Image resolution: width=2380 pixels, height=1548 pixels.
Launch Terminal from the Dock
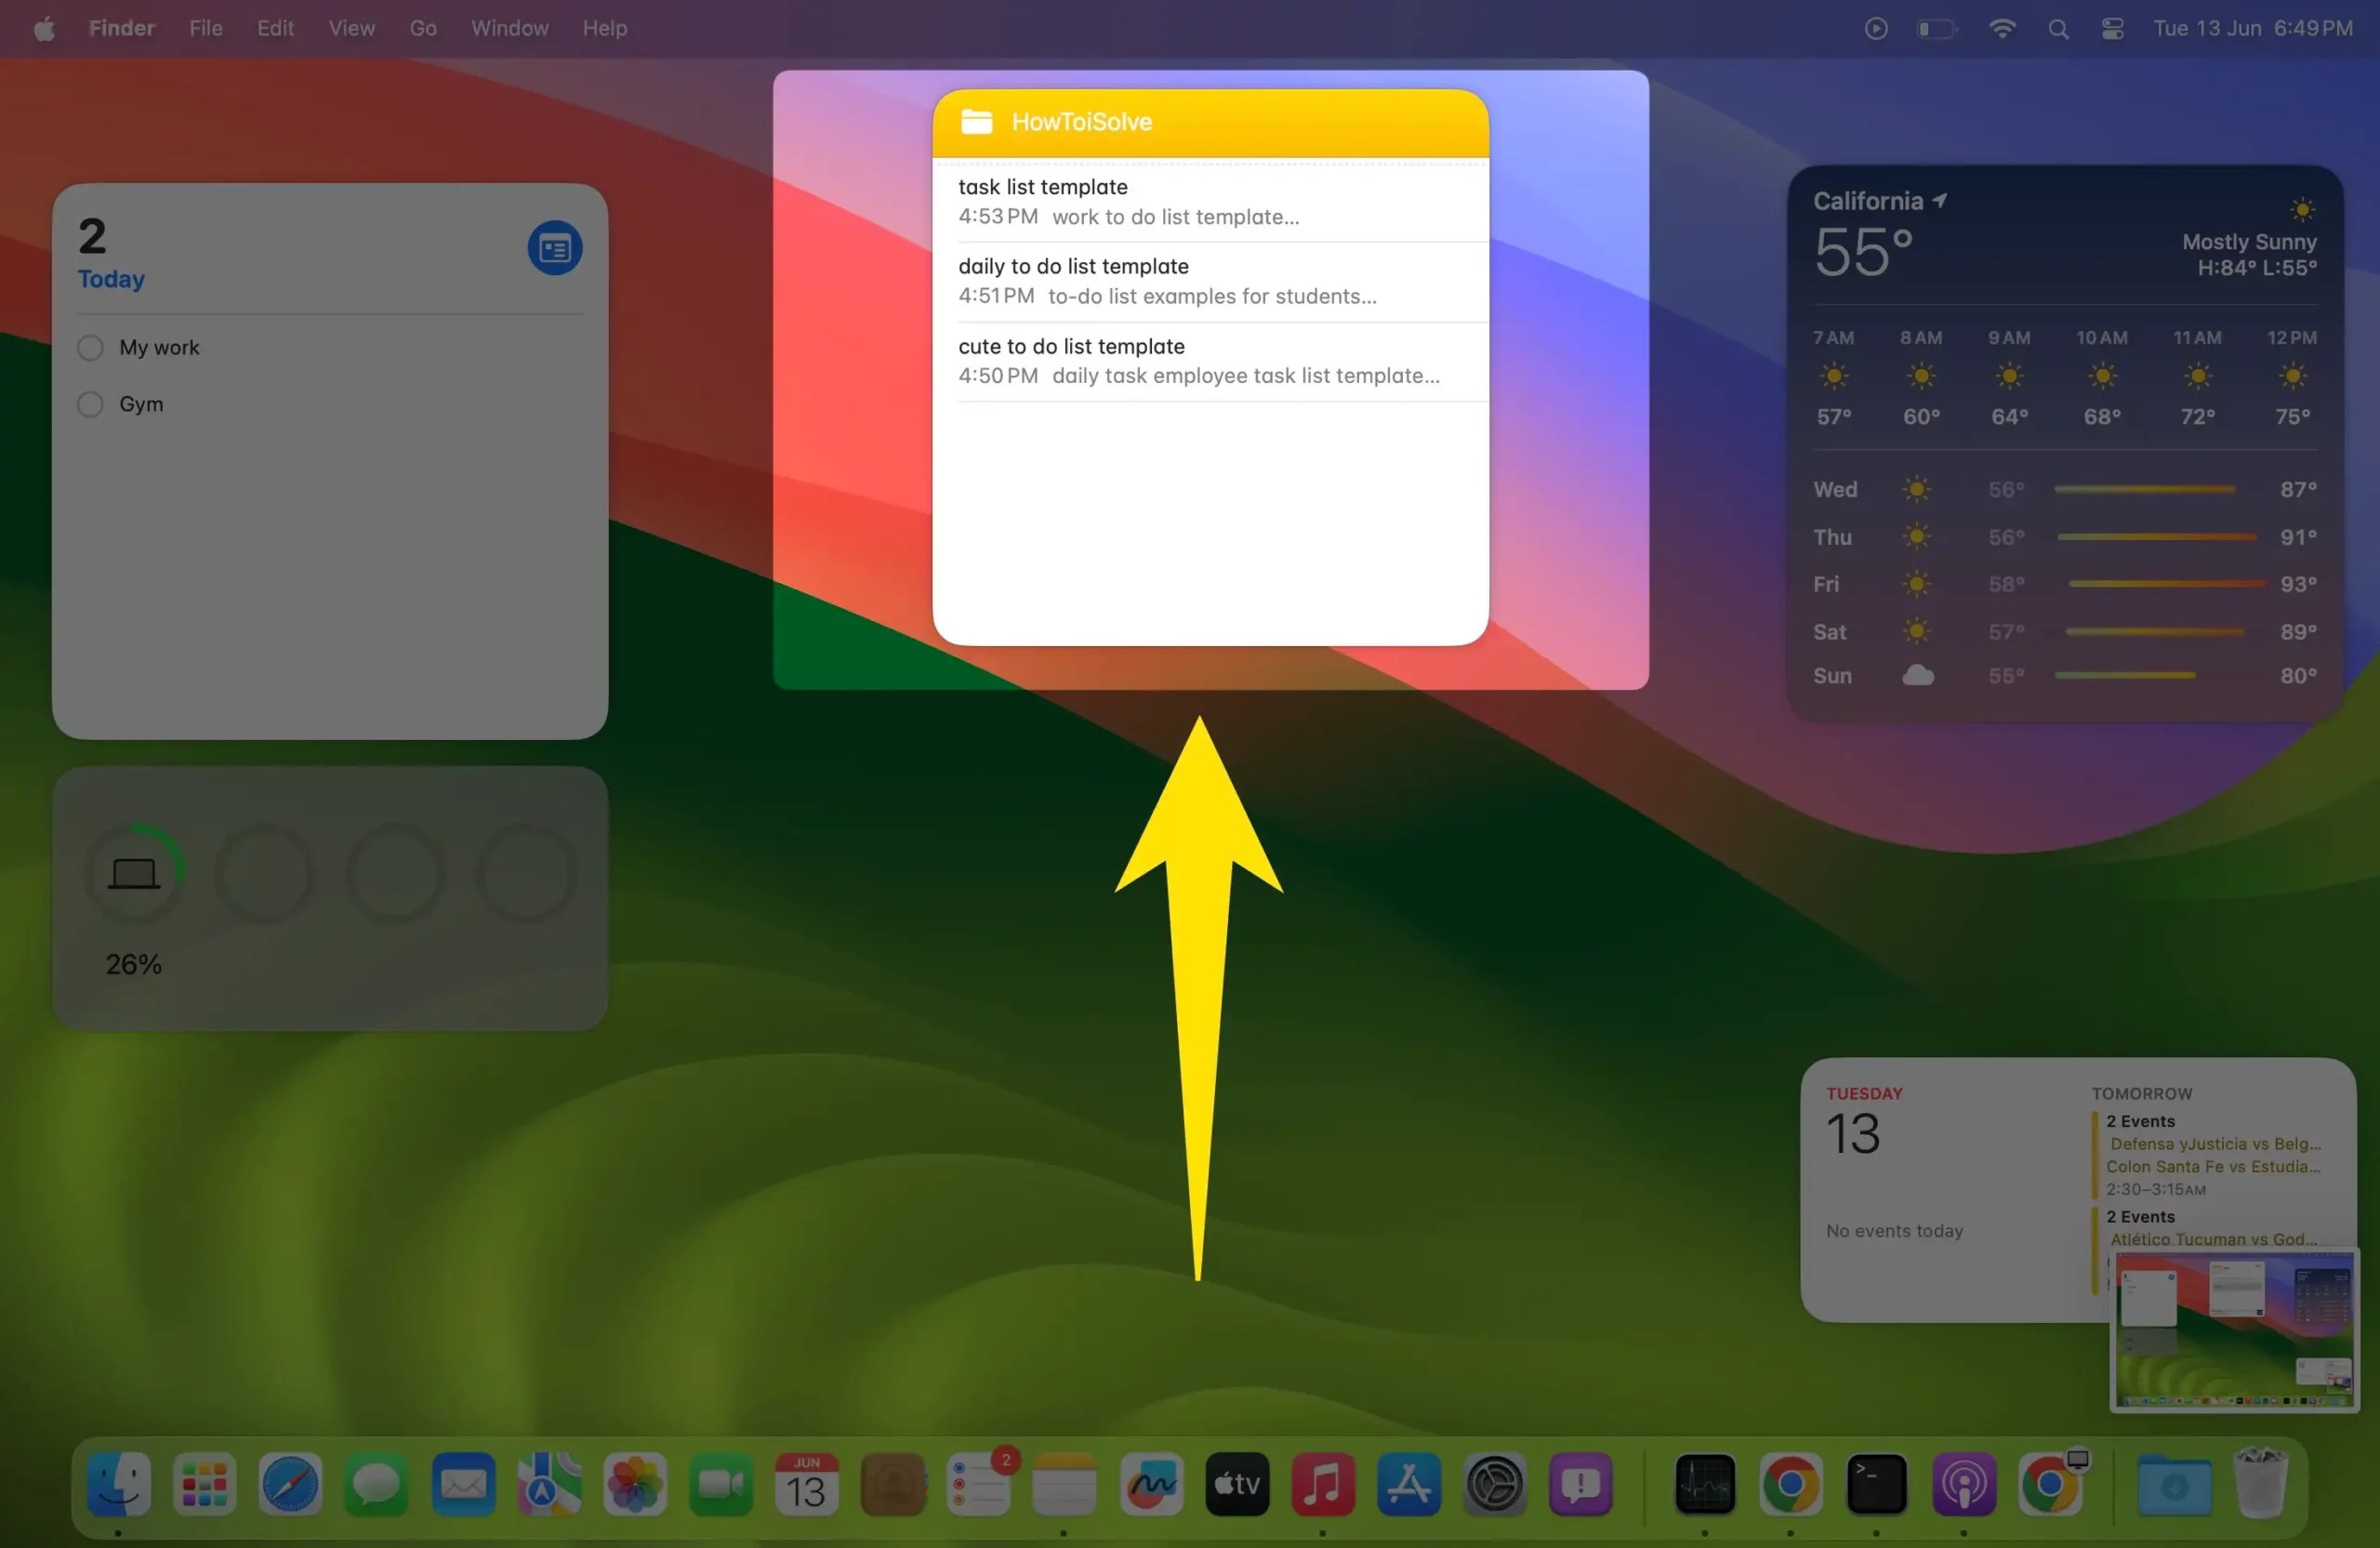pos(1876,1487)
